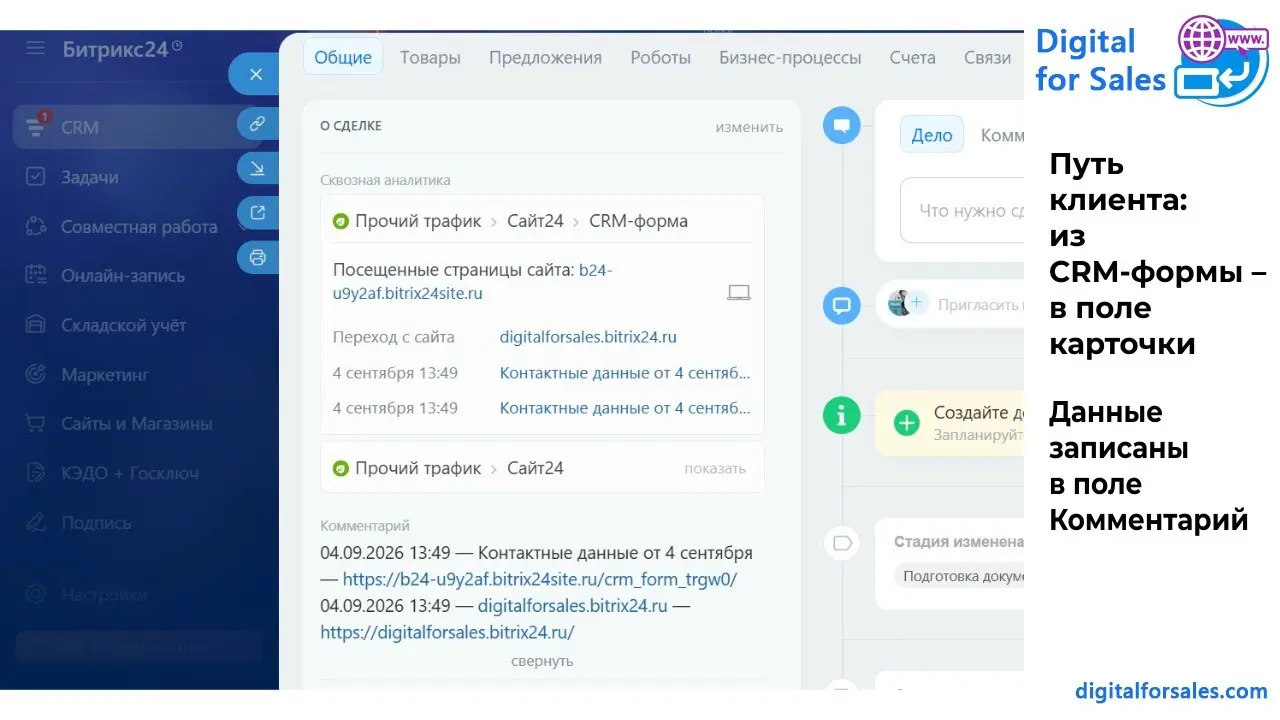The height and width of the screenshot is (720, 1280).
Task: Click показать next to Прочий трафик Сайт24
Action: 715,468
